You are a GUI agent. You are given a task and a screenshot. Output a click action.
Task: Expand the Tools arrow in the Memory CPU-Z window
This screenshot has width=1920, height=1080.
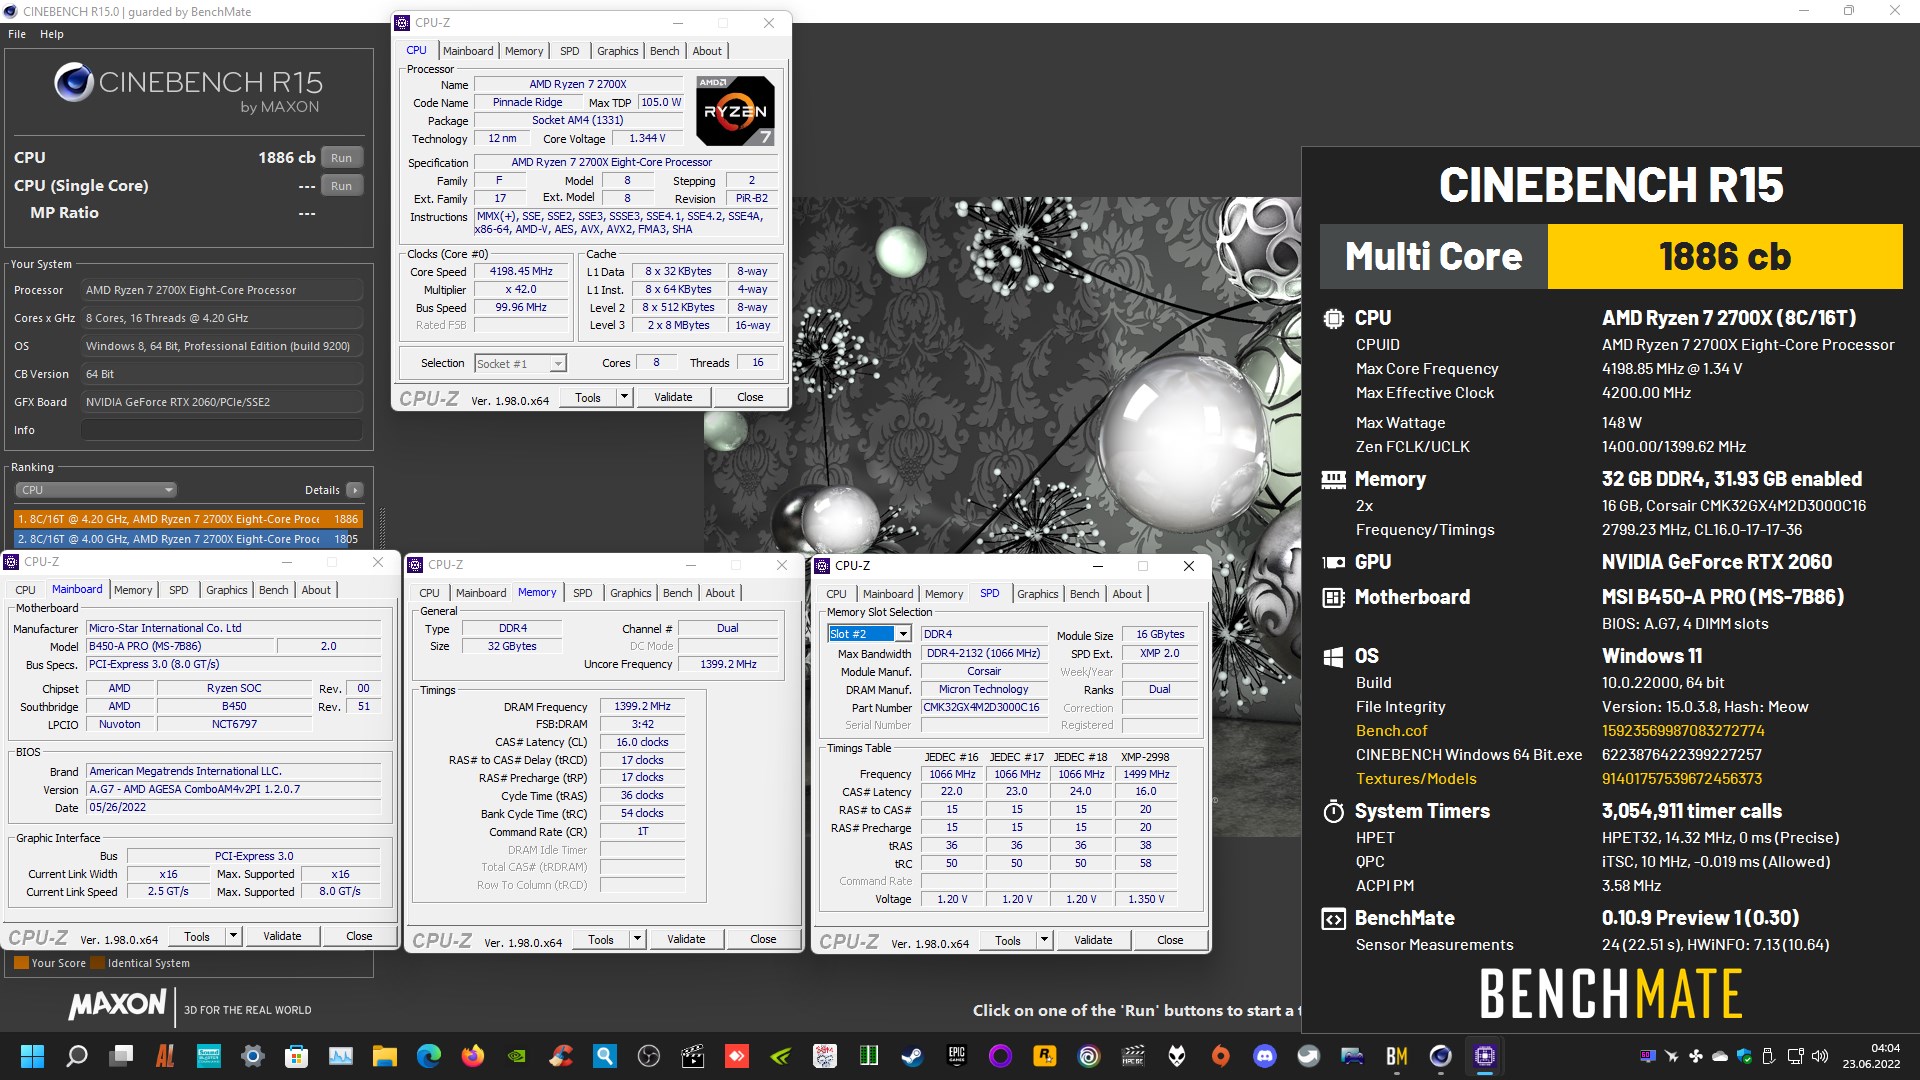click(637, 939)
